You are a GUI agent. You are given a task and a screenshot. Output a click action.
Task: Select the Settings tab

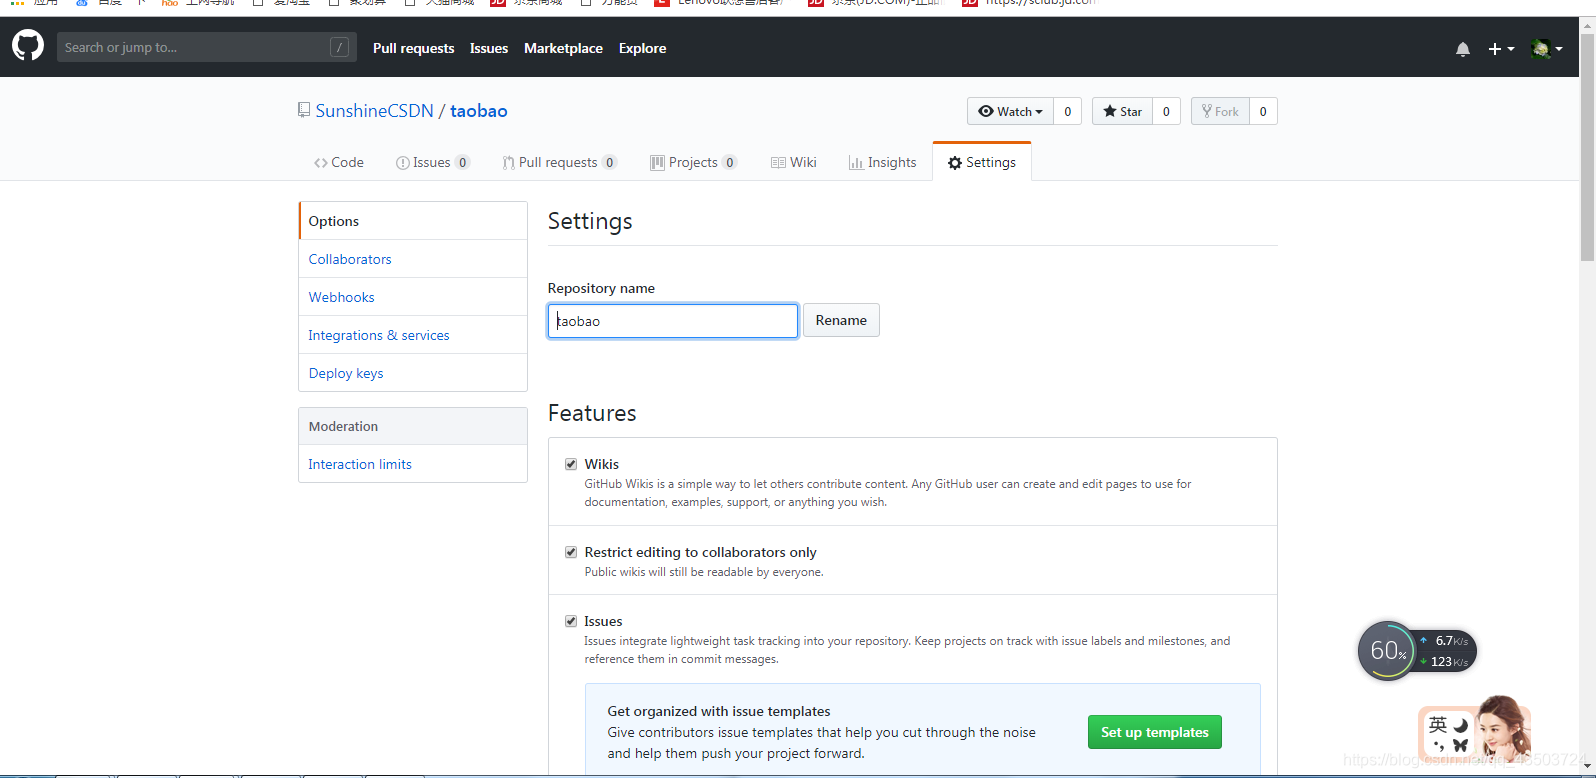pyautogui.click(x=982, y=162)
